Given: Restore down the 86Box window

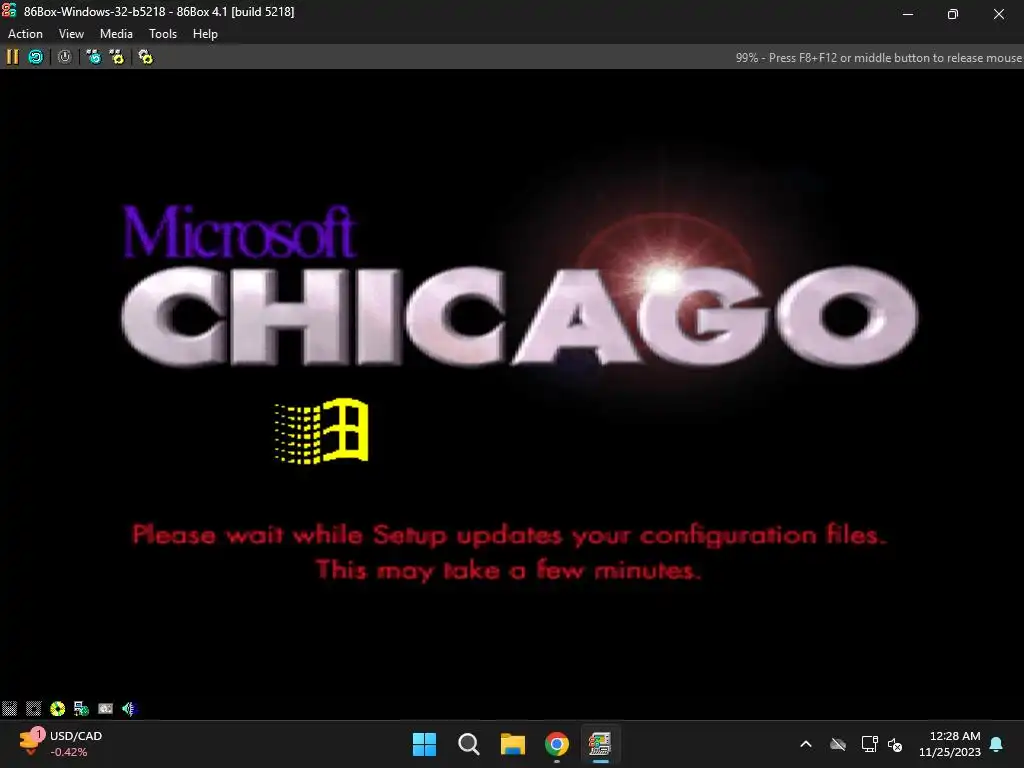Looking at the screenshot, I should click(x=953, y=14).
